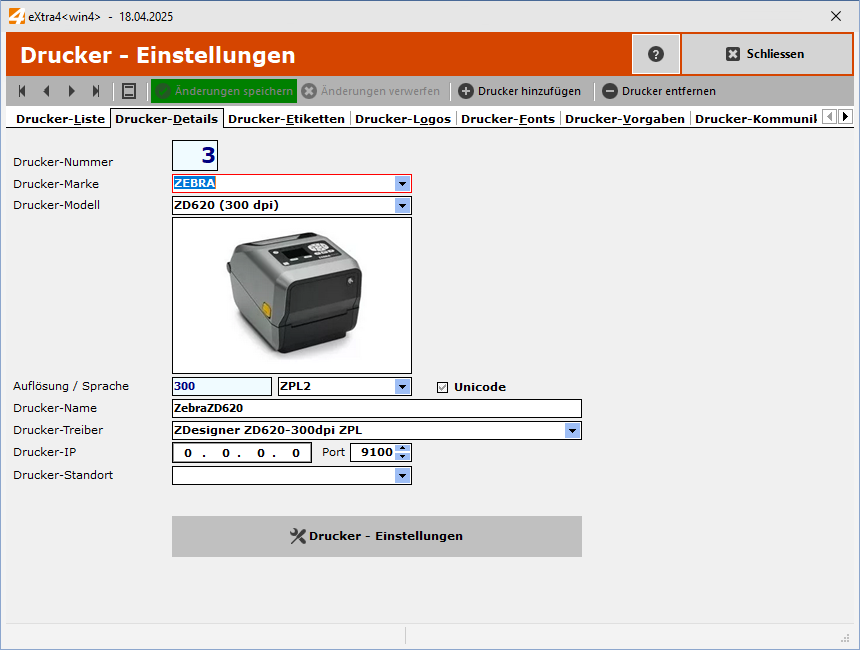The image size is (860, 650).
Task: Switch to the Drucker-Etiketten tab
Action: click(286, 117)
